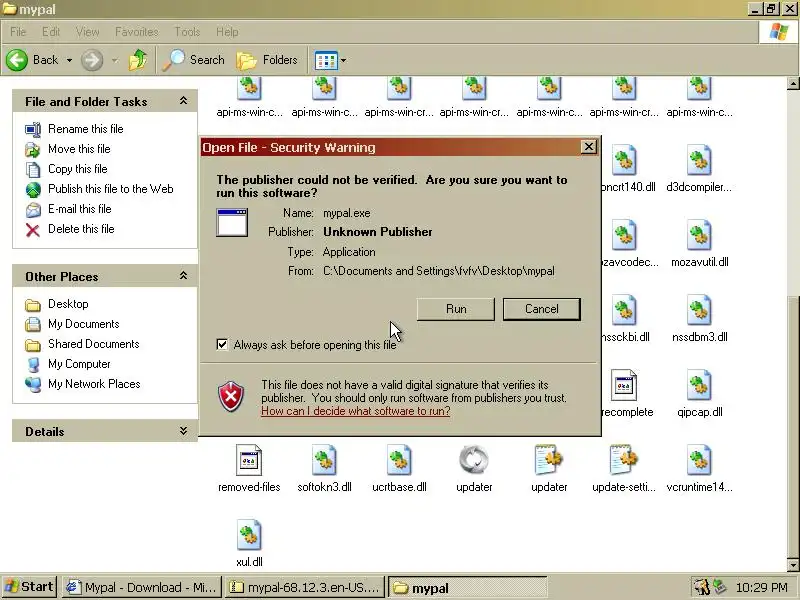Click the Run button
Screen dimensions: 800x600
coord(456,309)
